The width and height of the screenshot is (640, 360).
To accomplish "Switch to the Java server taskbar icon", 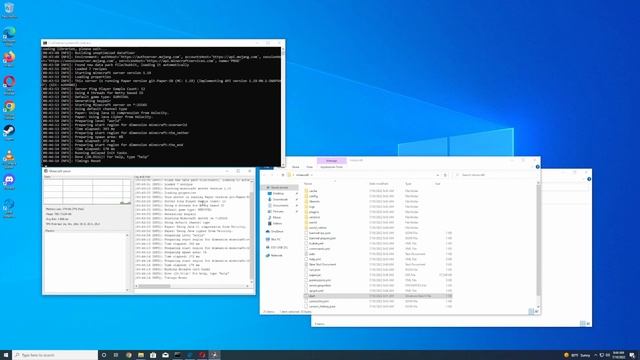I will point(214,355).
